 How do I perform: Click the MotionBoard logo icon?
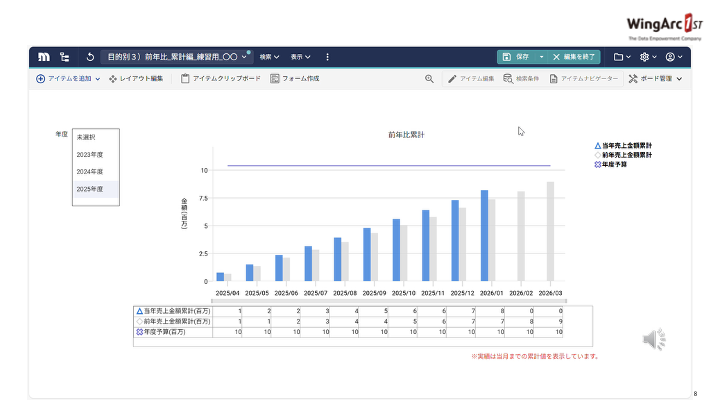point(44,57)
